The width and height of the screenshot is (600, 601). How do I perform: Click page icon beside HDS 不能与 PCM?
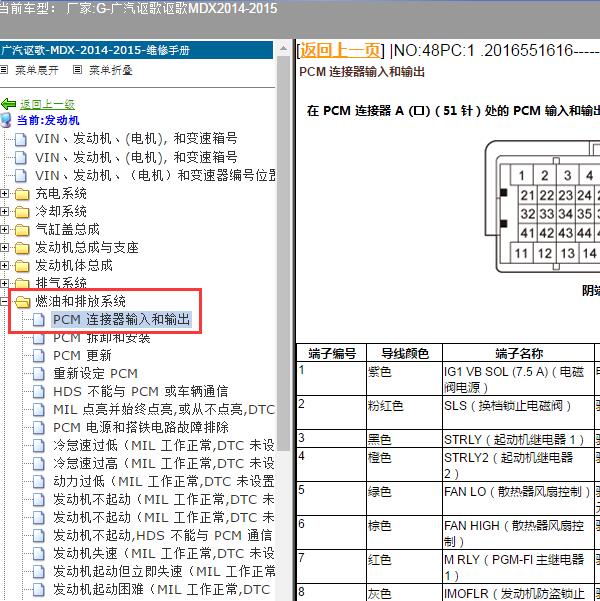coord(39,392)
